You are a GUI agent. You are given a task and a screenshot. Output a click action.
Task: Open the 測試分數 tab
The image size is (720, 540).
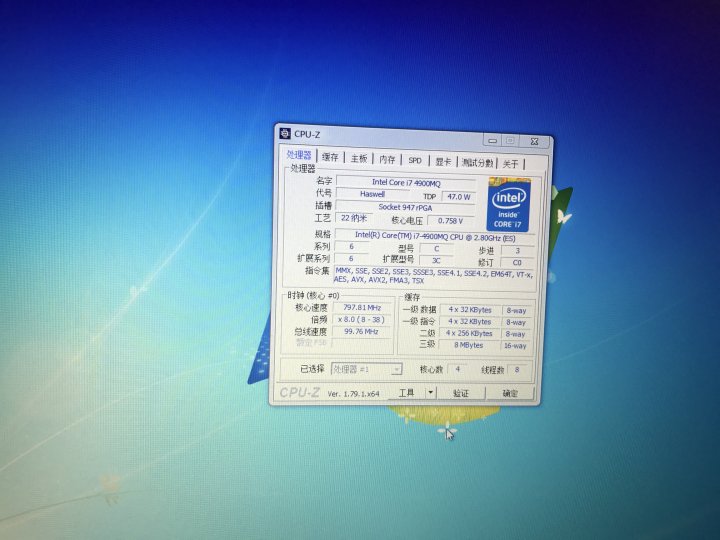478,163
